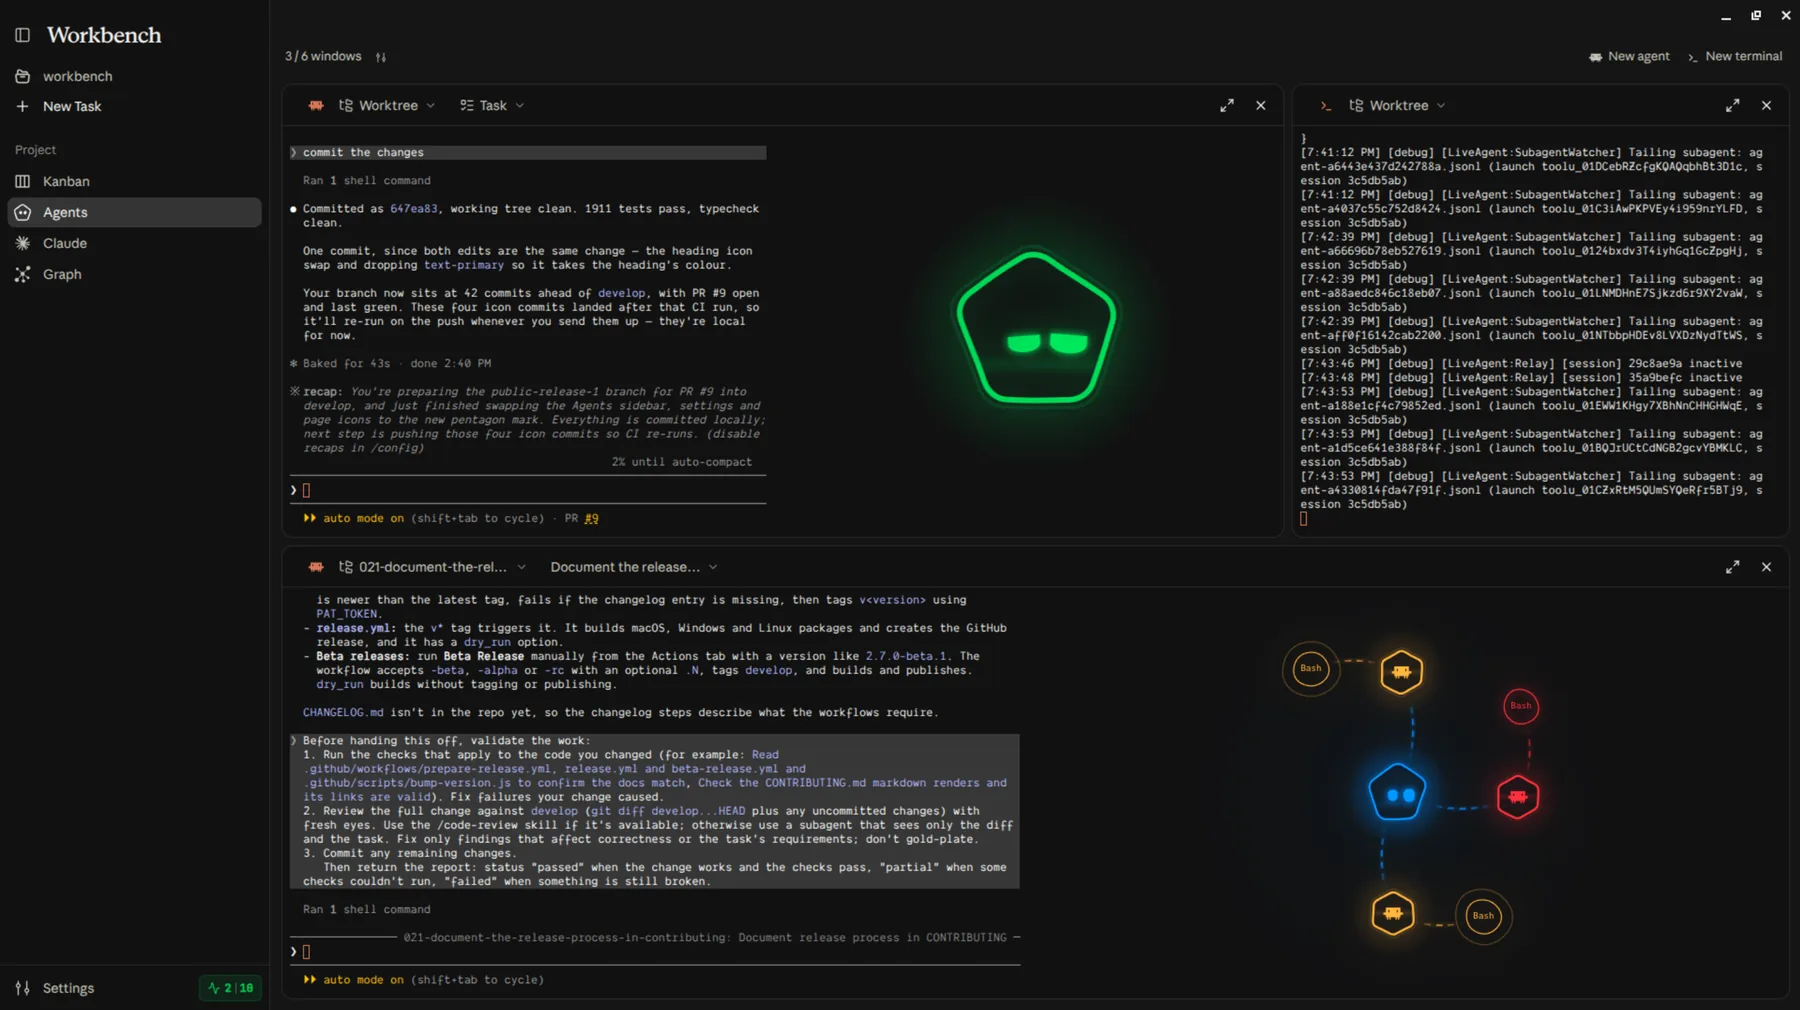Click the terminal prompt icon in the log pane header
Image resolution: width=1800 pixels, height=1010 pixels.
[1326, 105]
